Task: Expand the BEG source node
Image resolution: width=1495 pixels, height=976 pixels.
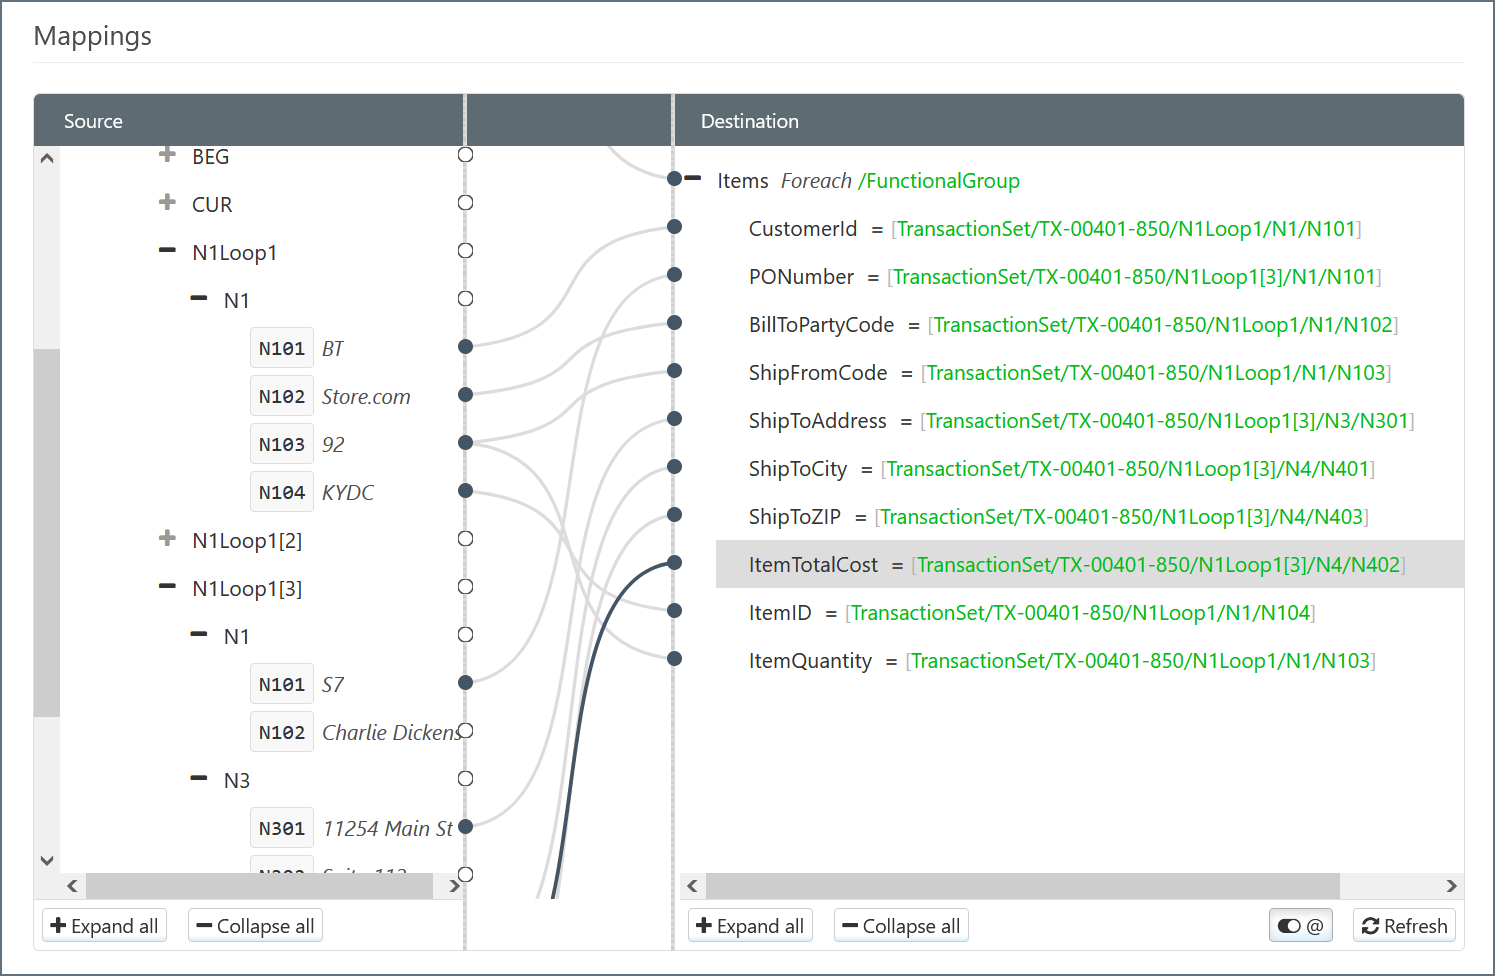Action: click(x=167, y=155)
